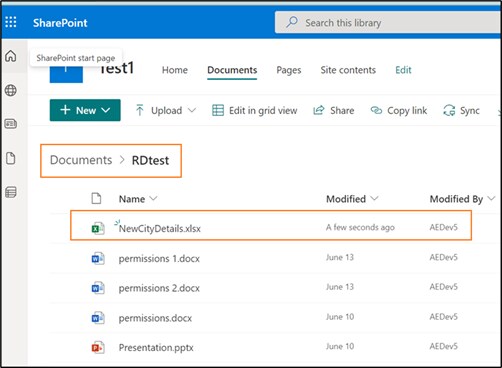Click June 10 date for permissions.docx
502x368 pixels.
coord(340,317)
